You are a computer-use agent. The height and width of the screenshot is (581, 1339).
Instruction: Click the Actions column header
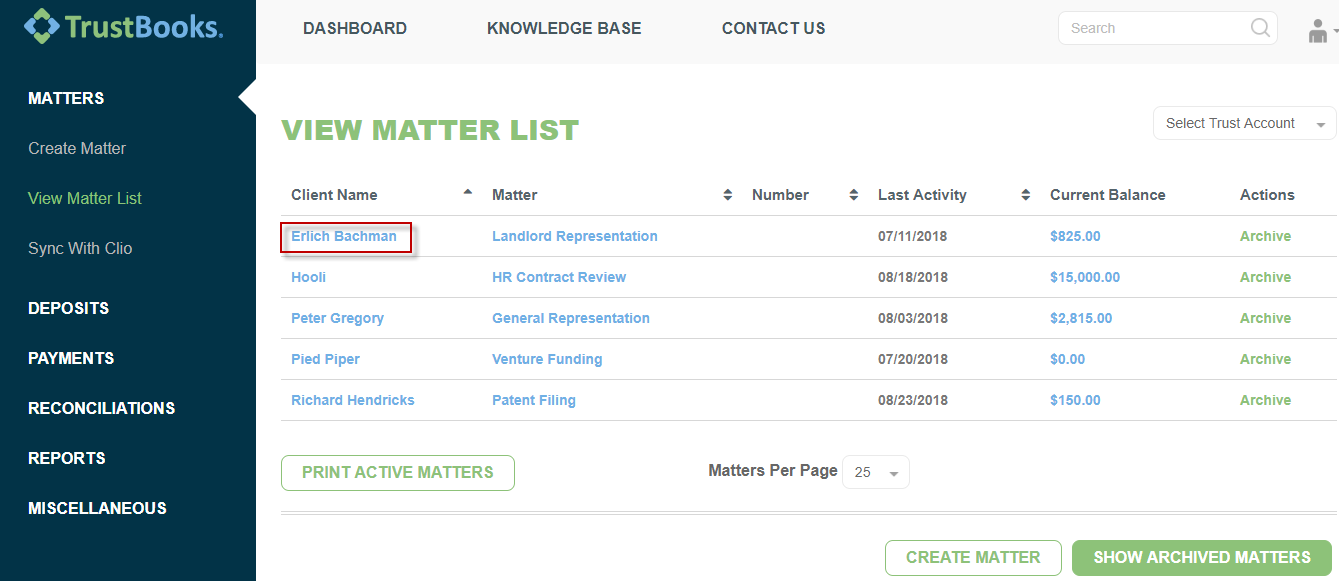click(x=1267, y=195)
